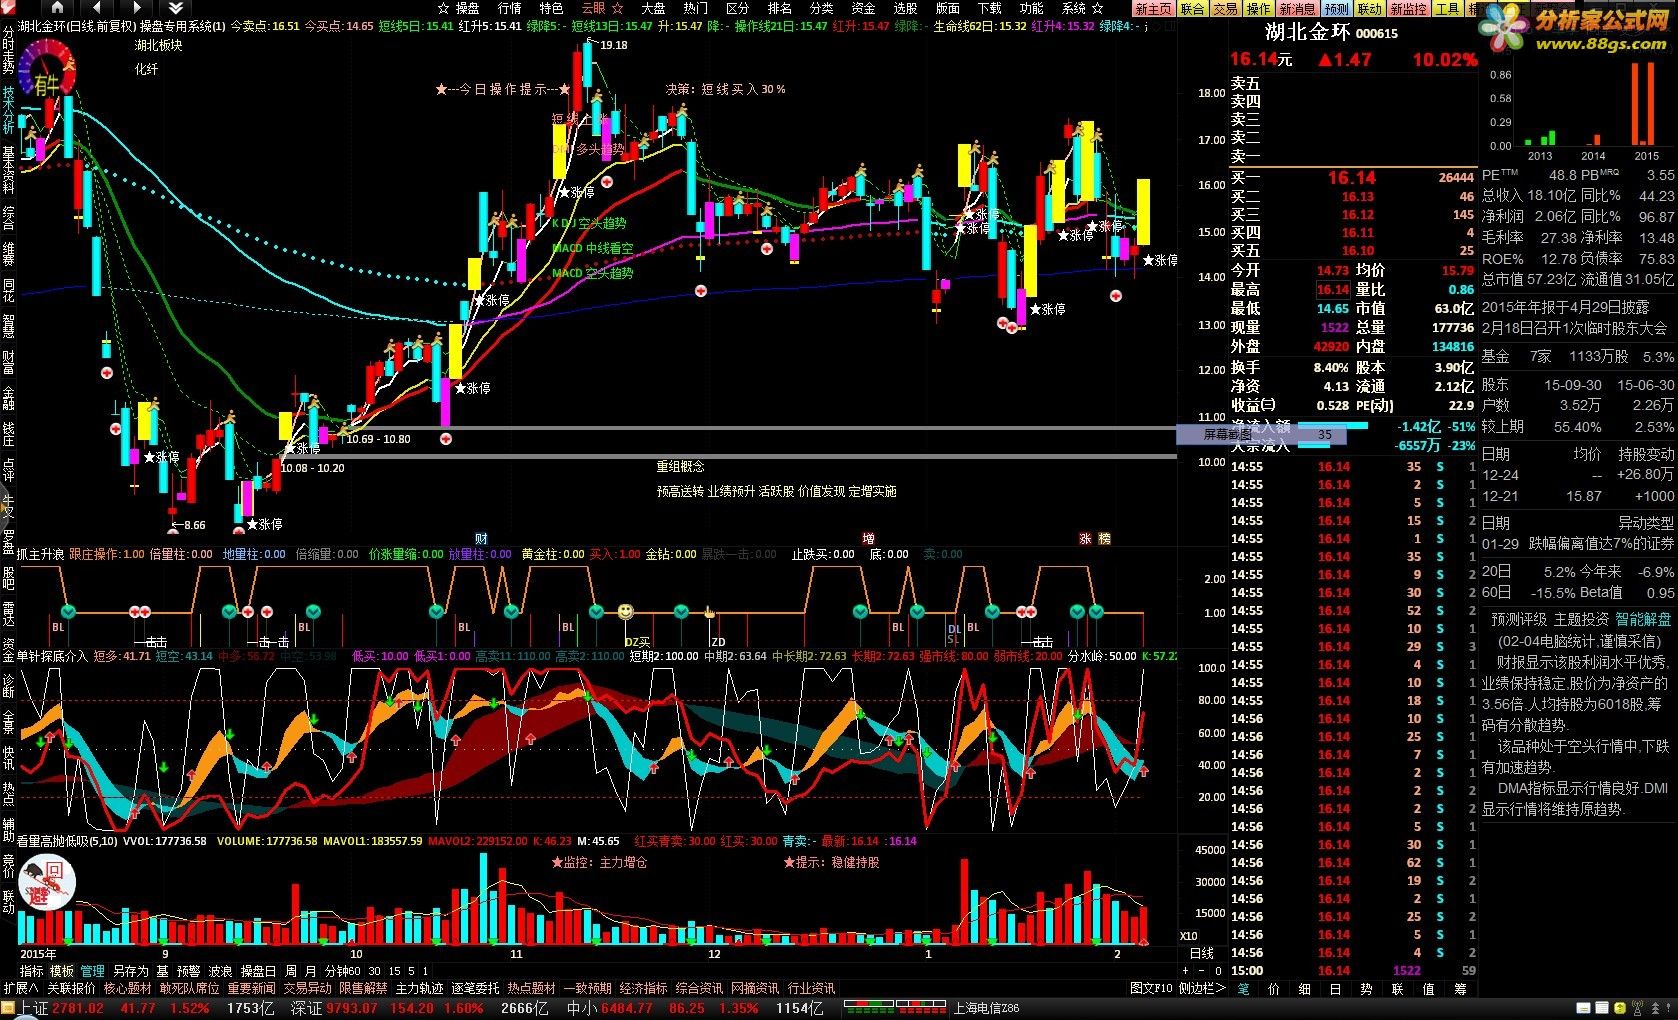Click the smiley face signal icon

[625, 611]
